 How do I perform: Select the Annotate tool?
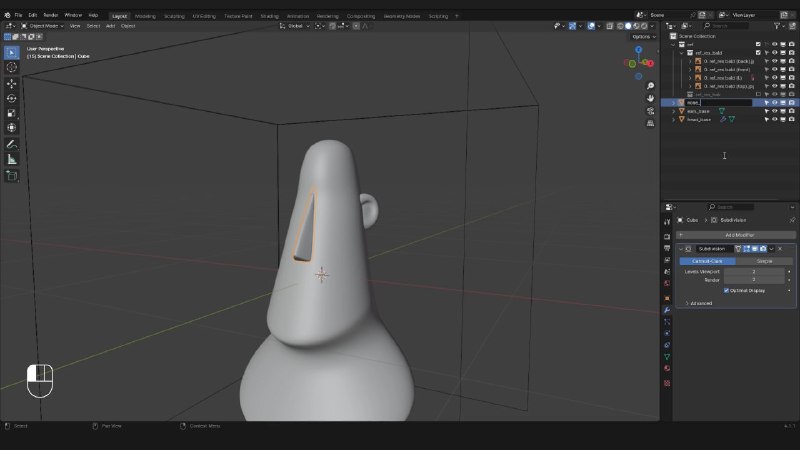coord(11,145)
